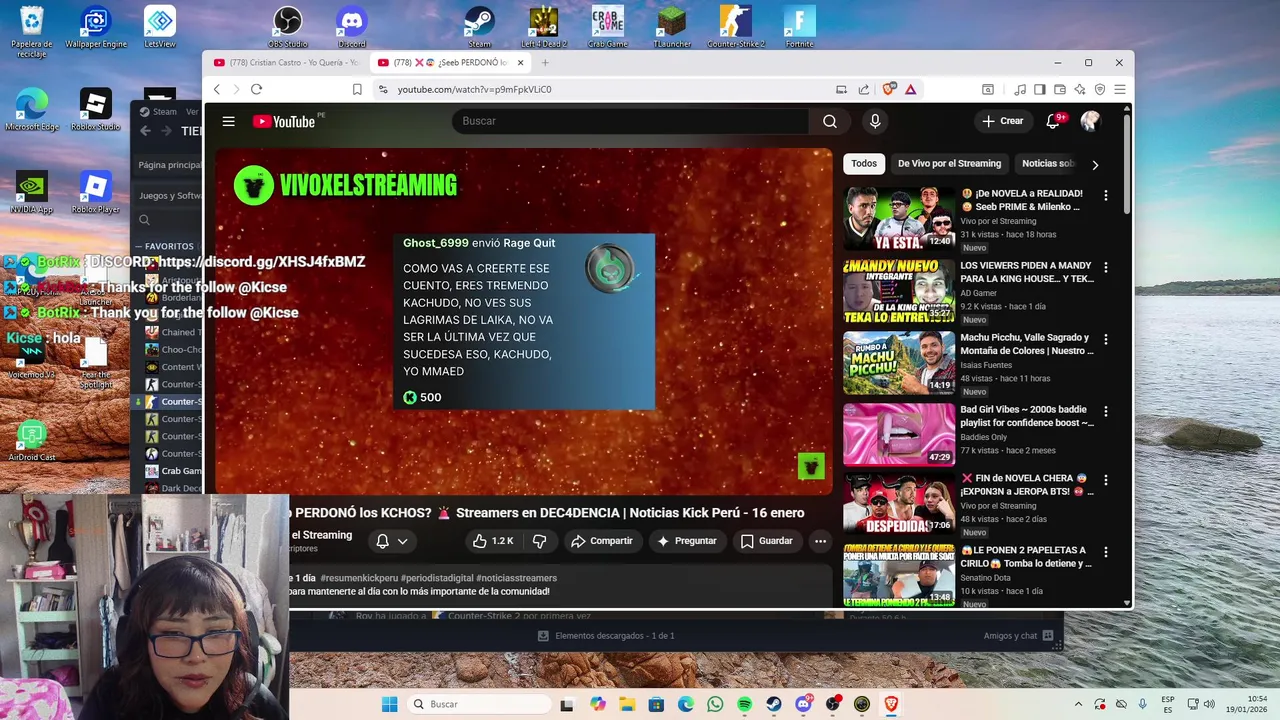Open options for Bad Girl Vibes playlist video
The height and width of the screenshot is (720, 1280).
[x=1105, y=411]
